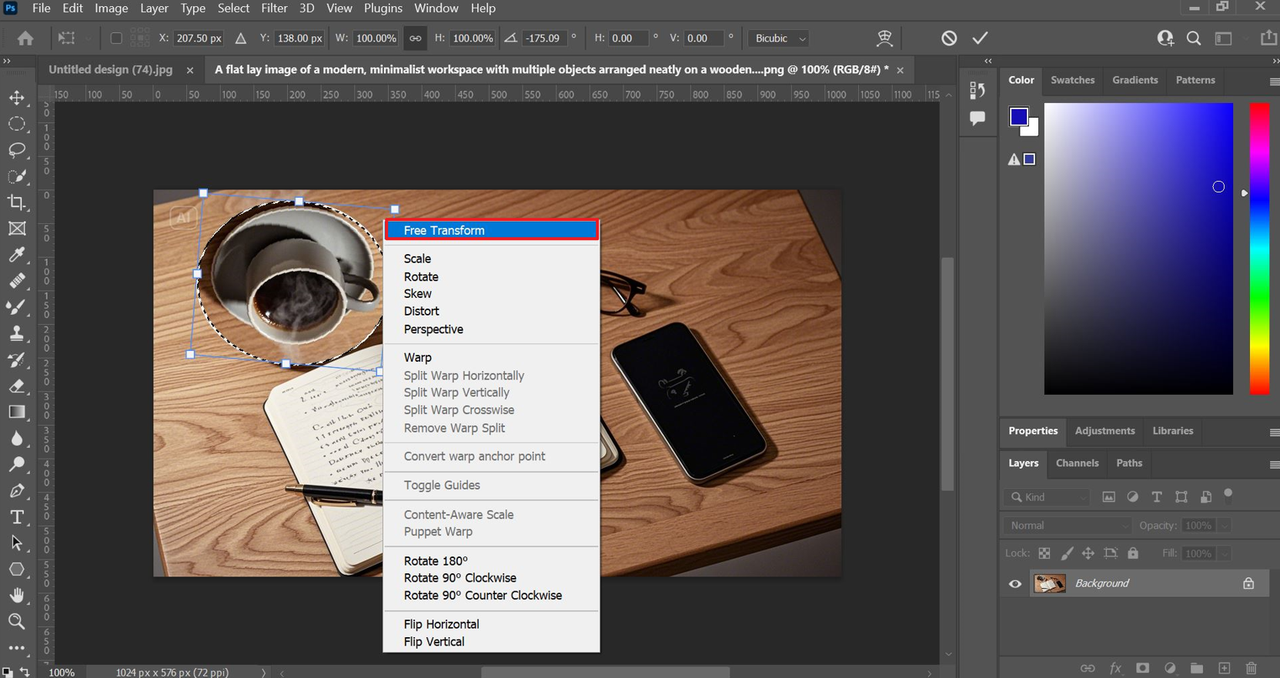The height and width of the screenshot is (678, 1280).
Task: Open the Opacity dropdown arrow
Action: click(1225, 525)
